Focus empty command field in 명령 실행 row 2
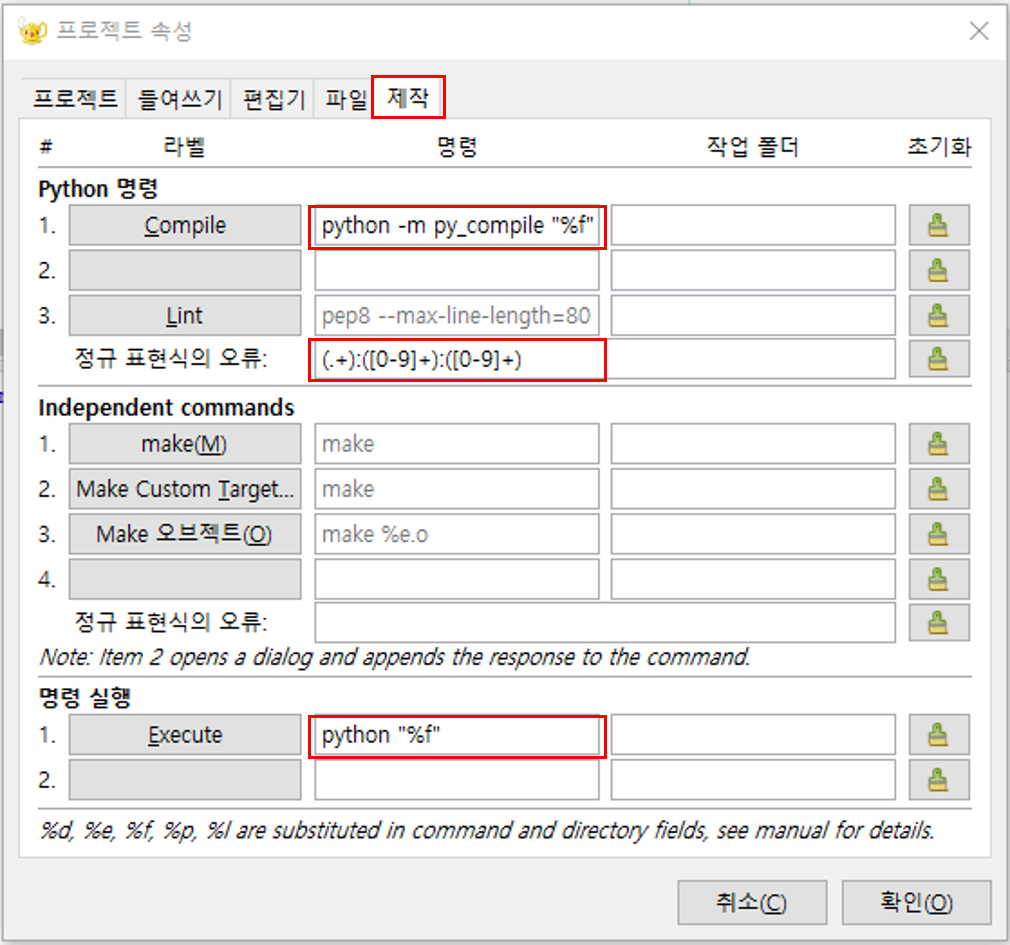 (457, 779)
